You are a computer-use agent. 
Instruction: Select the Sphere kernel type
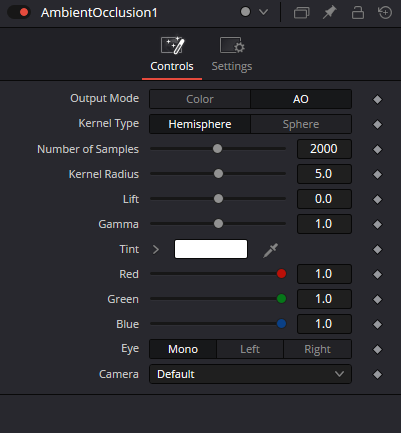click(x=301, y=124)
